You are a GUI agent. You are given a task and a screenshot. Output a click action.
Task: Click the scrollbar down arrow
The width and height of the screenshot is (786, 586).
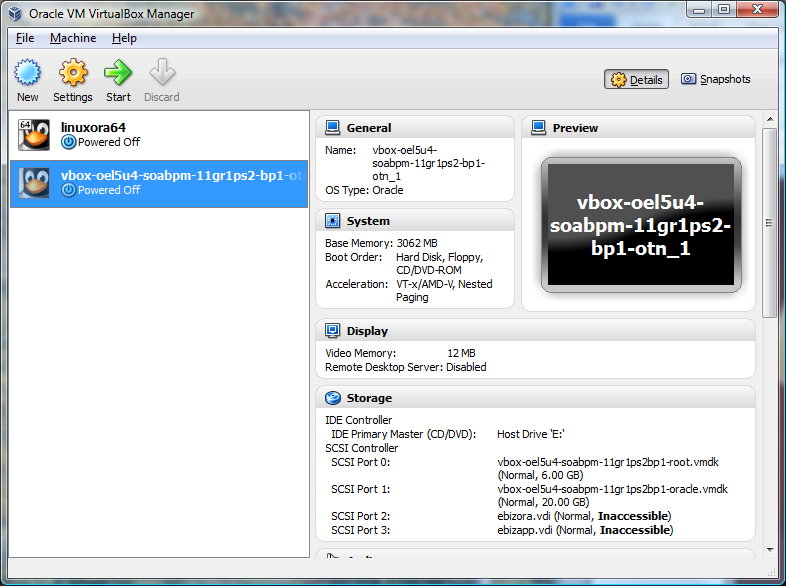tap(769, 550)
